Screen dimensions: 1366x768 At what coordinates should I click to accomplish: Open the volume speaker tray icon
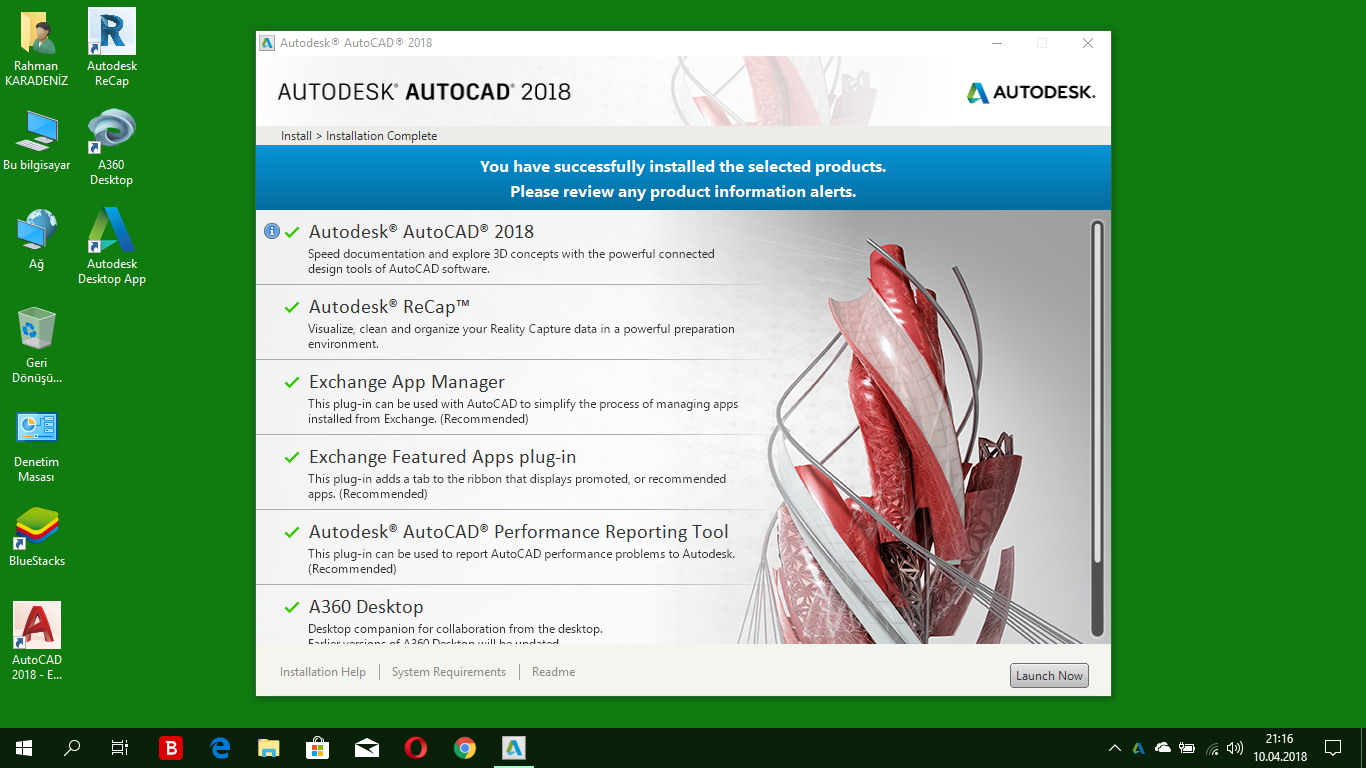[x=1235, y=748]
